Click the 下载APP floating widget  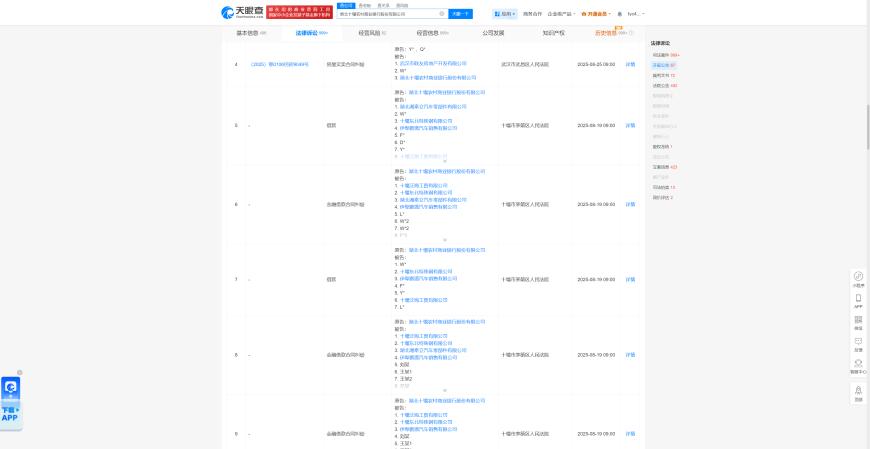point(11,402)
